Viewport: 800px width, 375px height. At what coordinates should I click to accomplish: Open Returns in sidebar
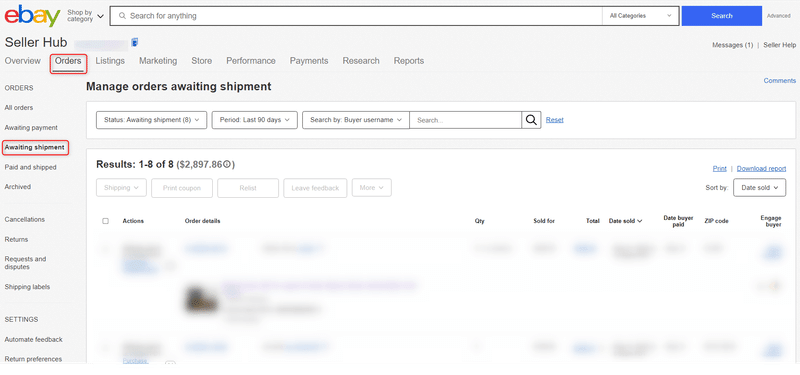click(16, 239)
